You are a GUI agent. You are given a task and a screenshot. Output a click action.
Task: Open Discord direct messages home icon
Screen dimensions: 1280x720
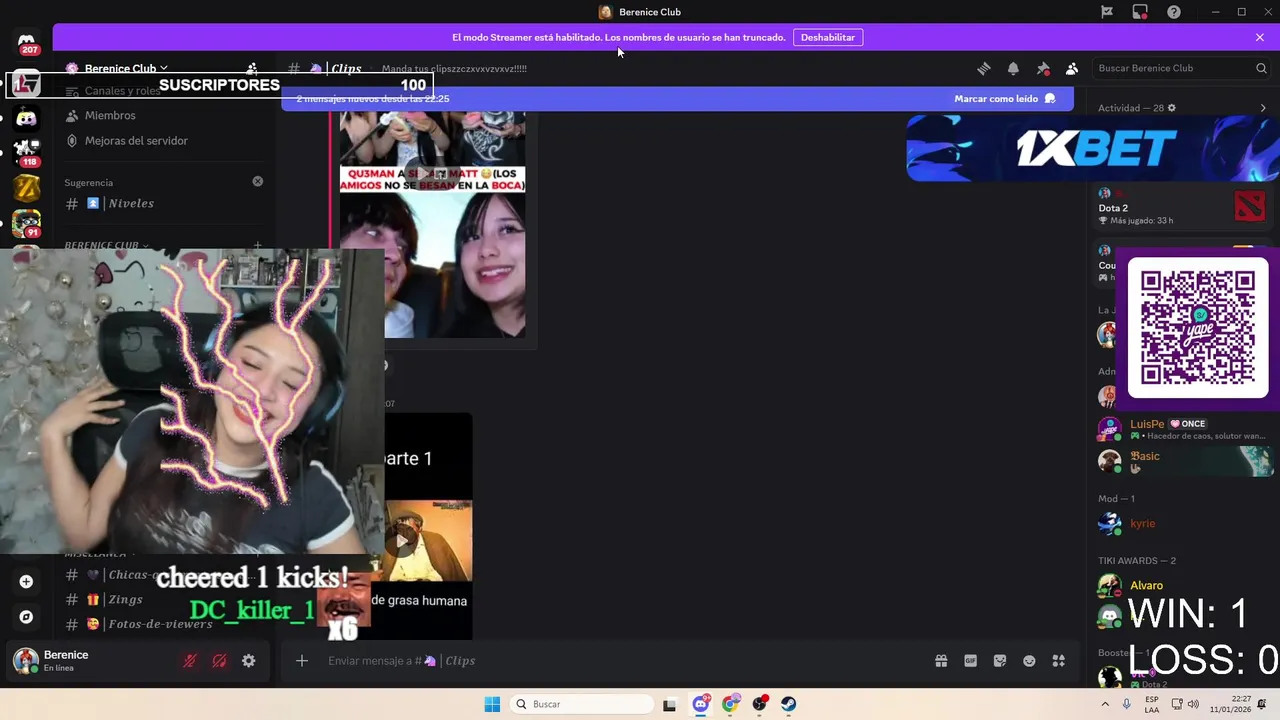point(27,42)
